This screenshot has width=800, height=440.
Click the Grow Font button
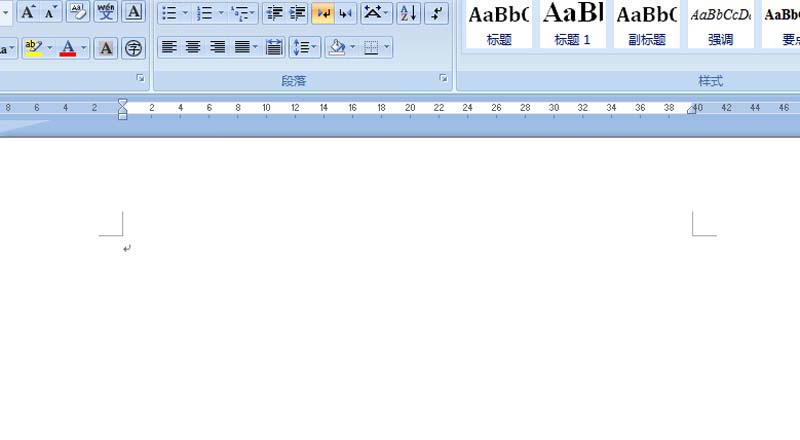coord(28,12)
